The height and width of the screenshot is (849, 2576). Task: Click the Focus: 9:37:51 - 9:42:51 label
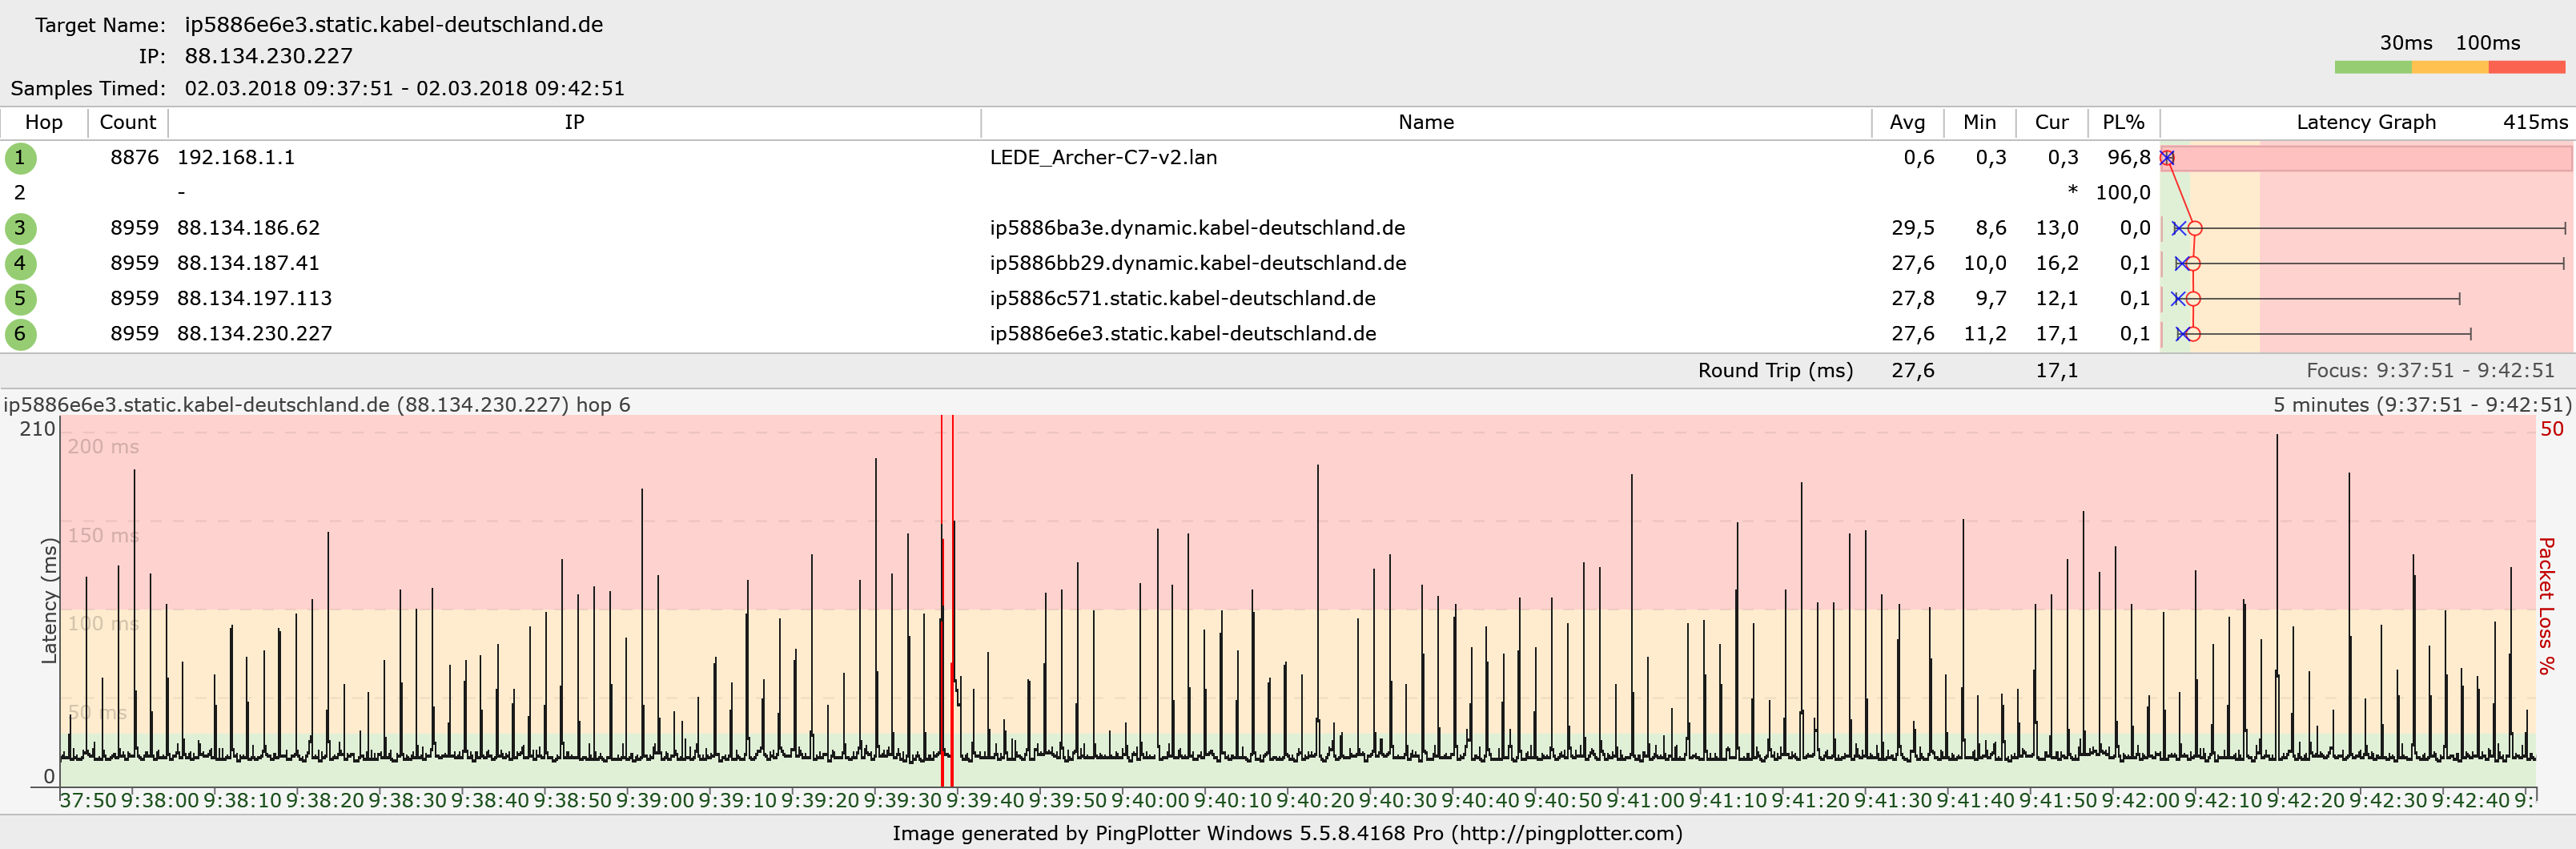(x=2430, y=371)
